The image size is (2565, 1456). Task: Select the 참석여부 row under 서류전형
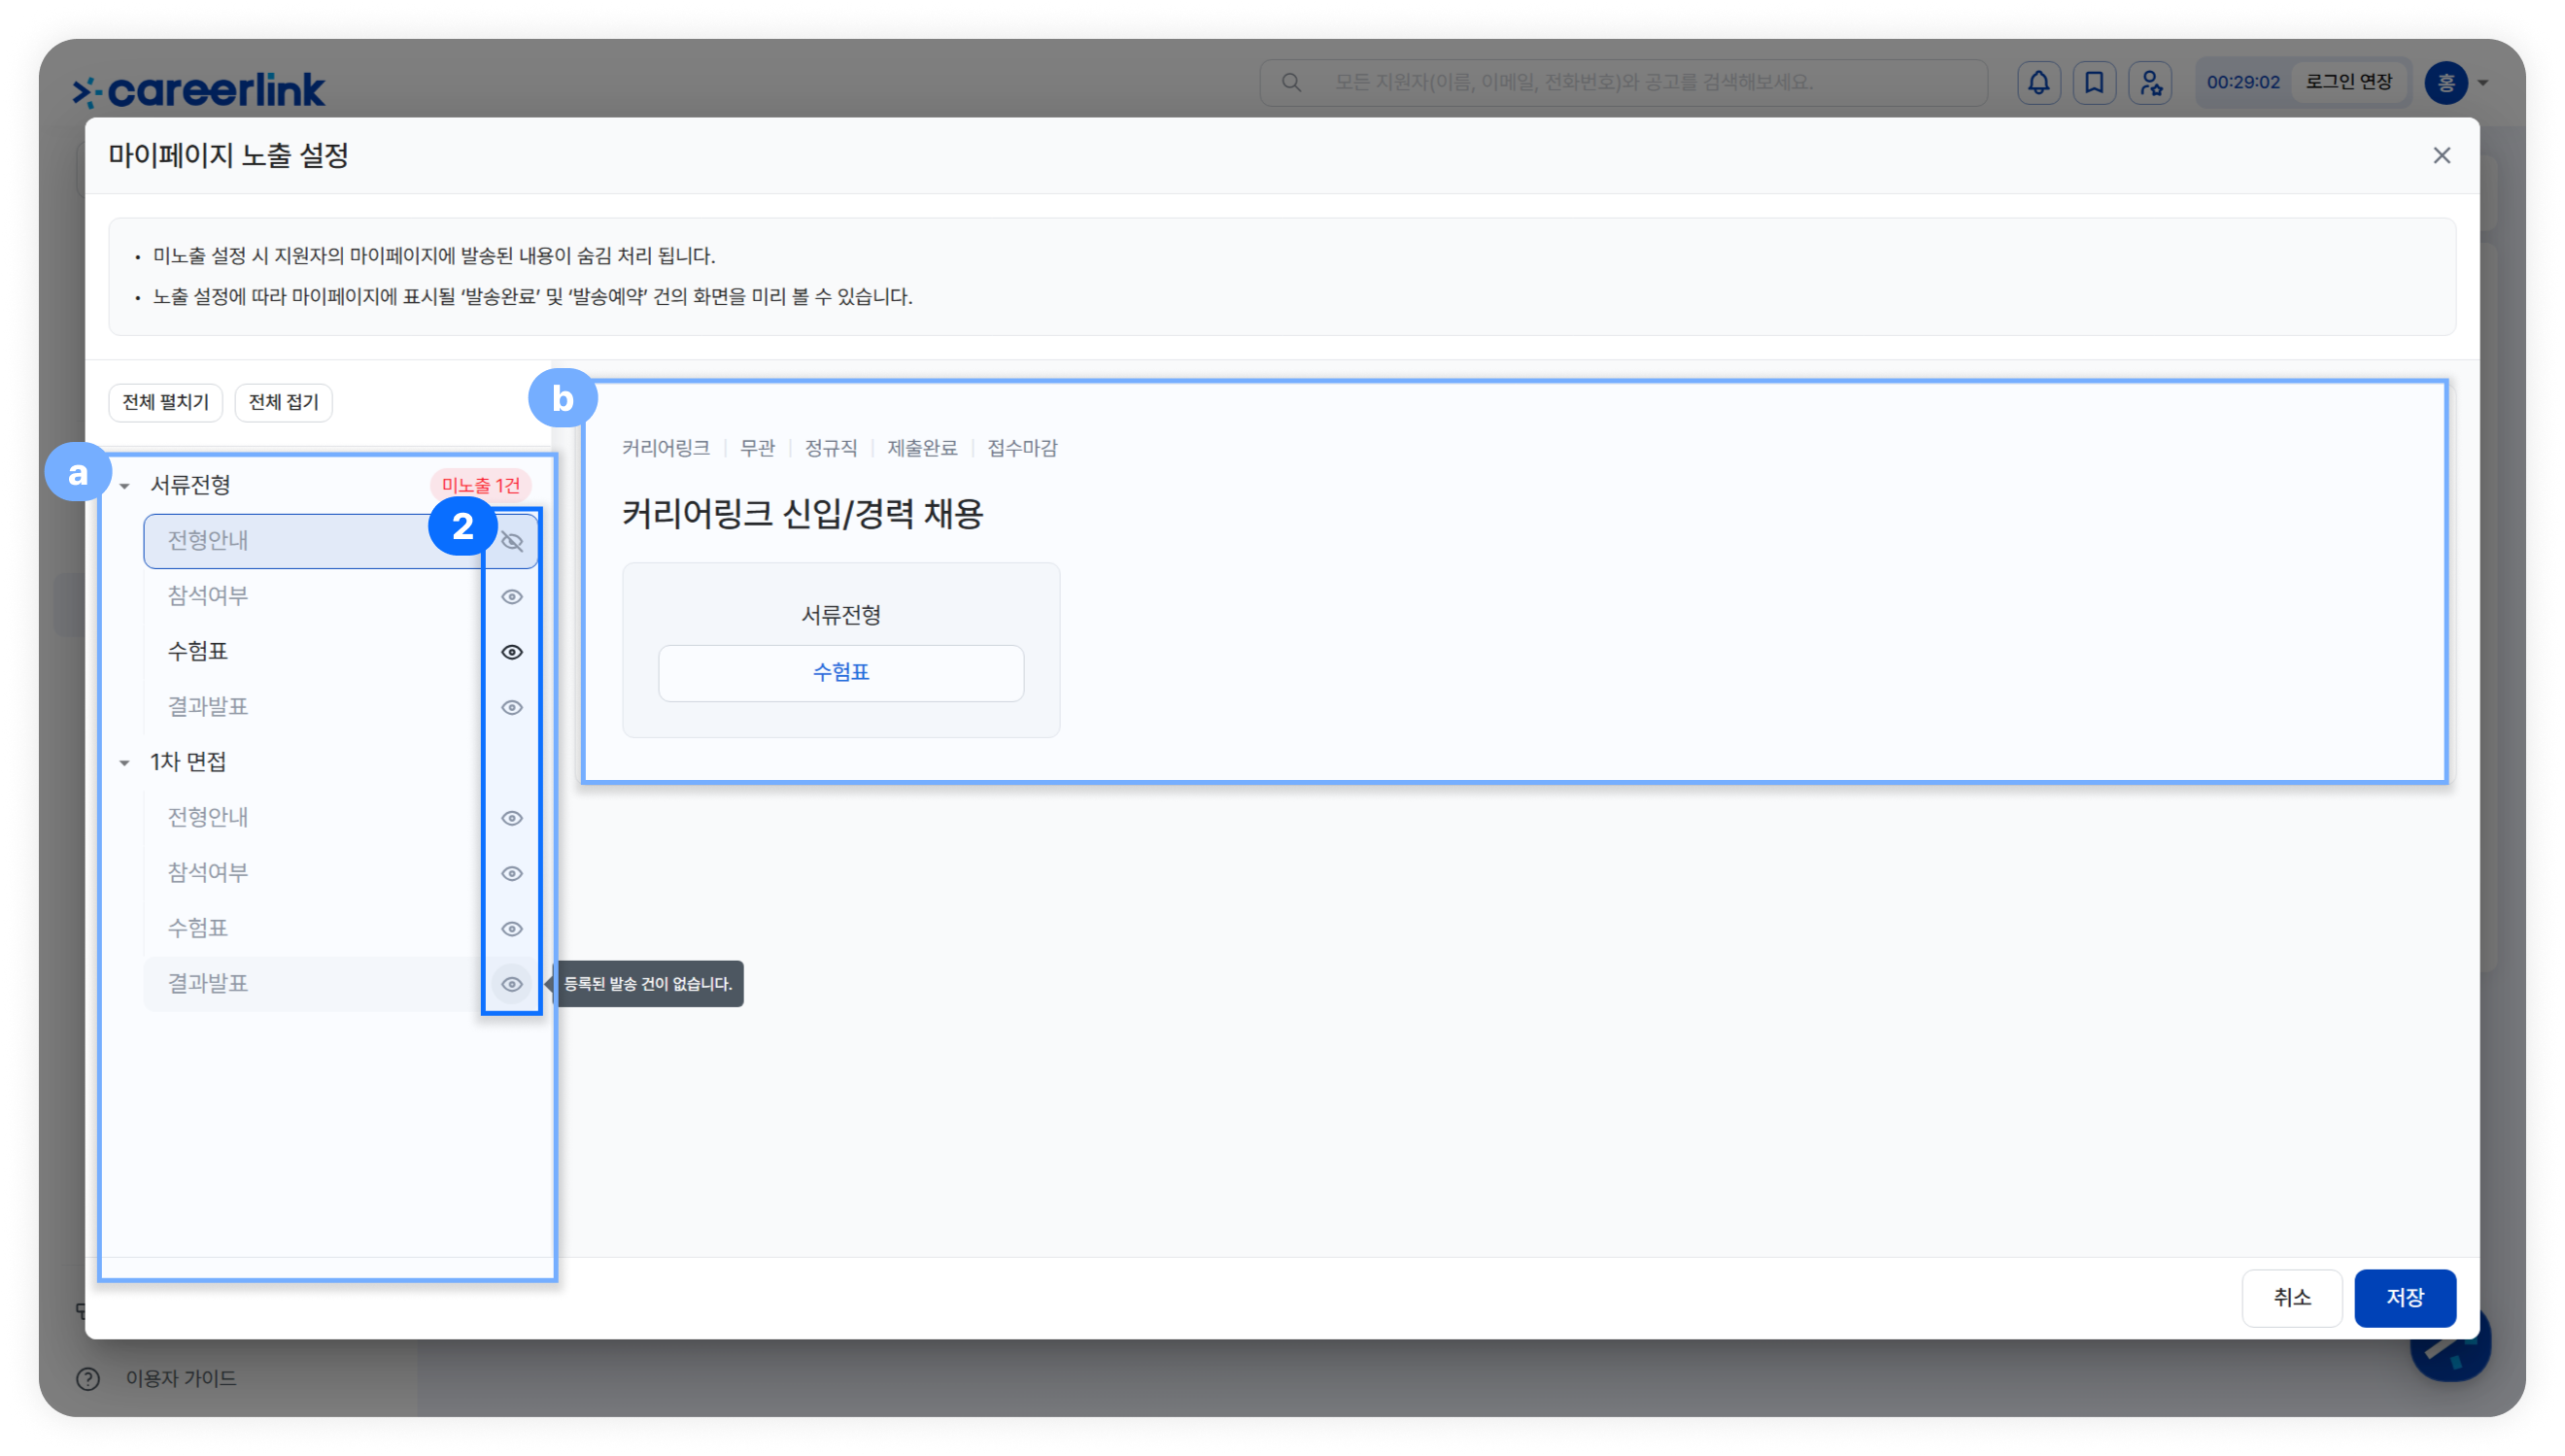(341, 597)
